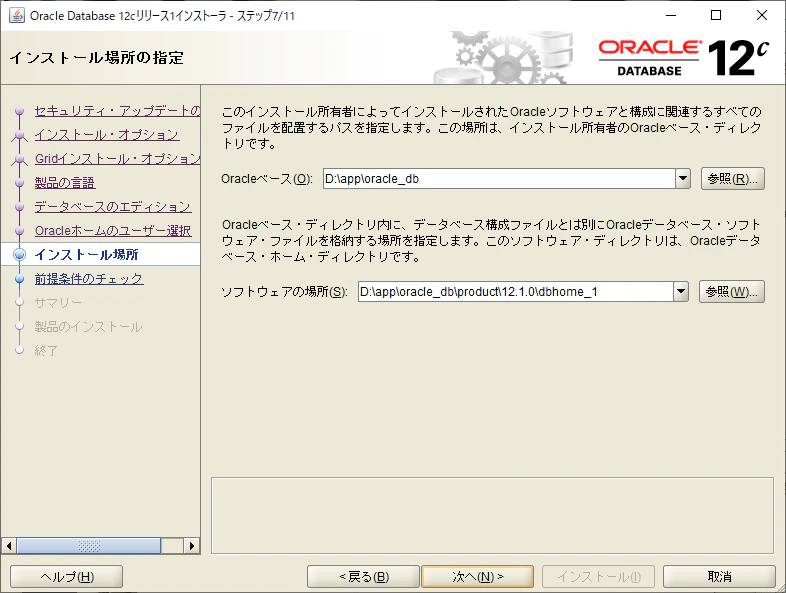Click the 参照(W)... browse button

(731, 291)
